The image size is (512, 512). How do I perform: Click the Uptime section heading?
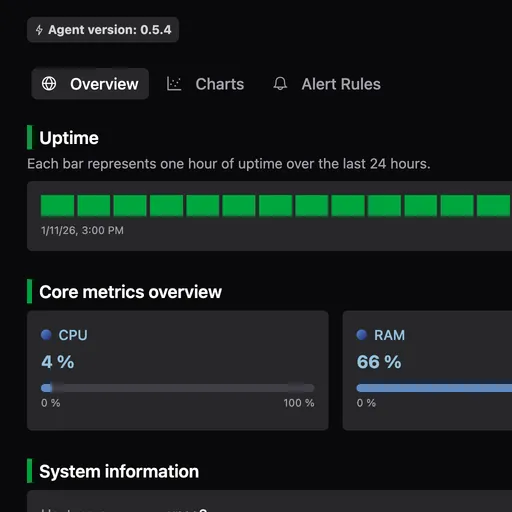pyautogui.click(x=69, y=138)
